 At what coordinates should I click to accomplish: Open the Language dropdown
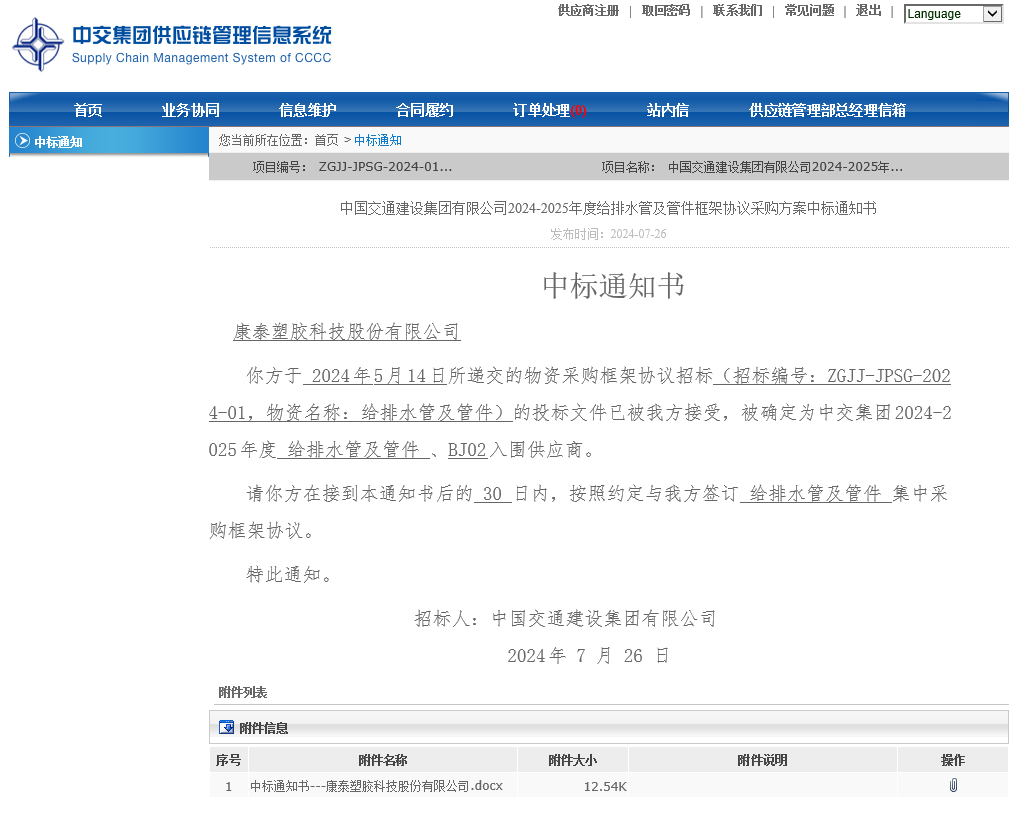click(952, 14)
